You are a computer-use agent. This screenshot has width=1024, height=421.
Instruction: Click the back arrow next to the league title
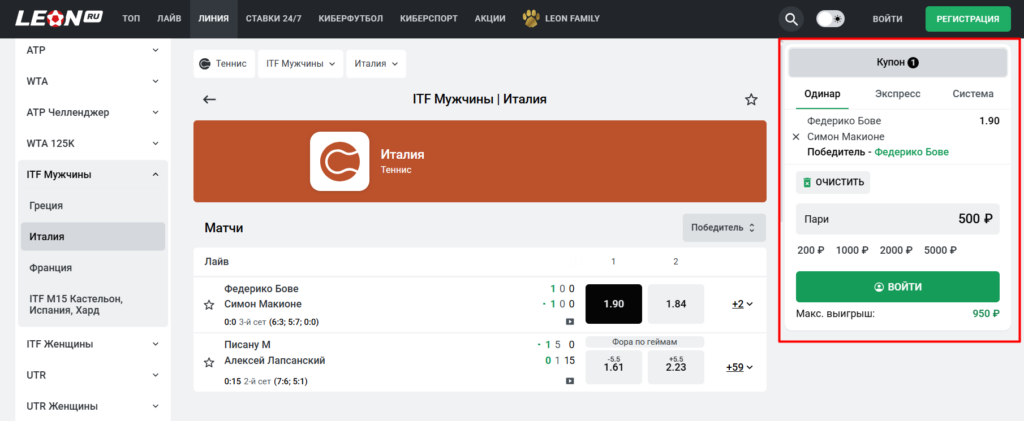tap(209, 99)
